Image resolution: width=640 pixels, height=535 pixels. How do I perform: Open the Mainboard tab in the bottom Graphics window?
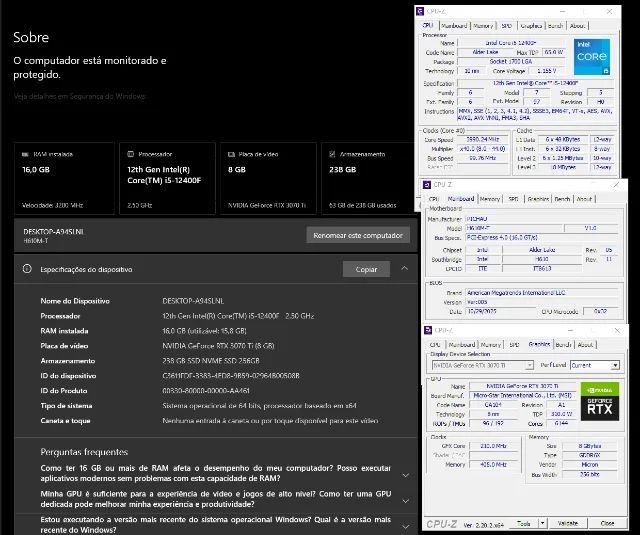point(462,344)
